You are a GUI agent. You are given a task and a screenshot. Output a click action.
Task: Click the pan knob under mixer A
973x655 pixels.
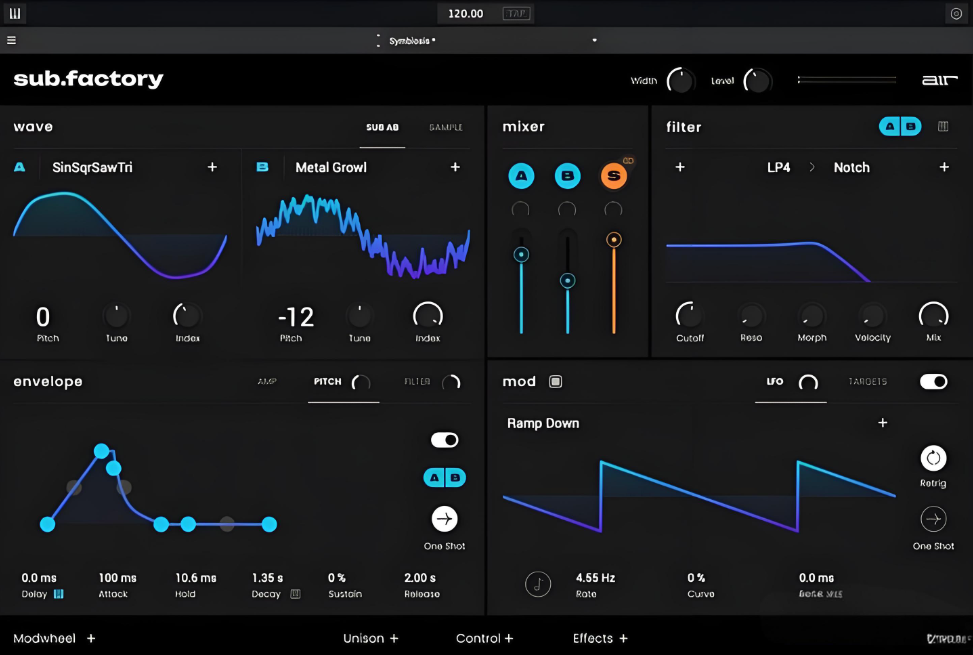521,210
